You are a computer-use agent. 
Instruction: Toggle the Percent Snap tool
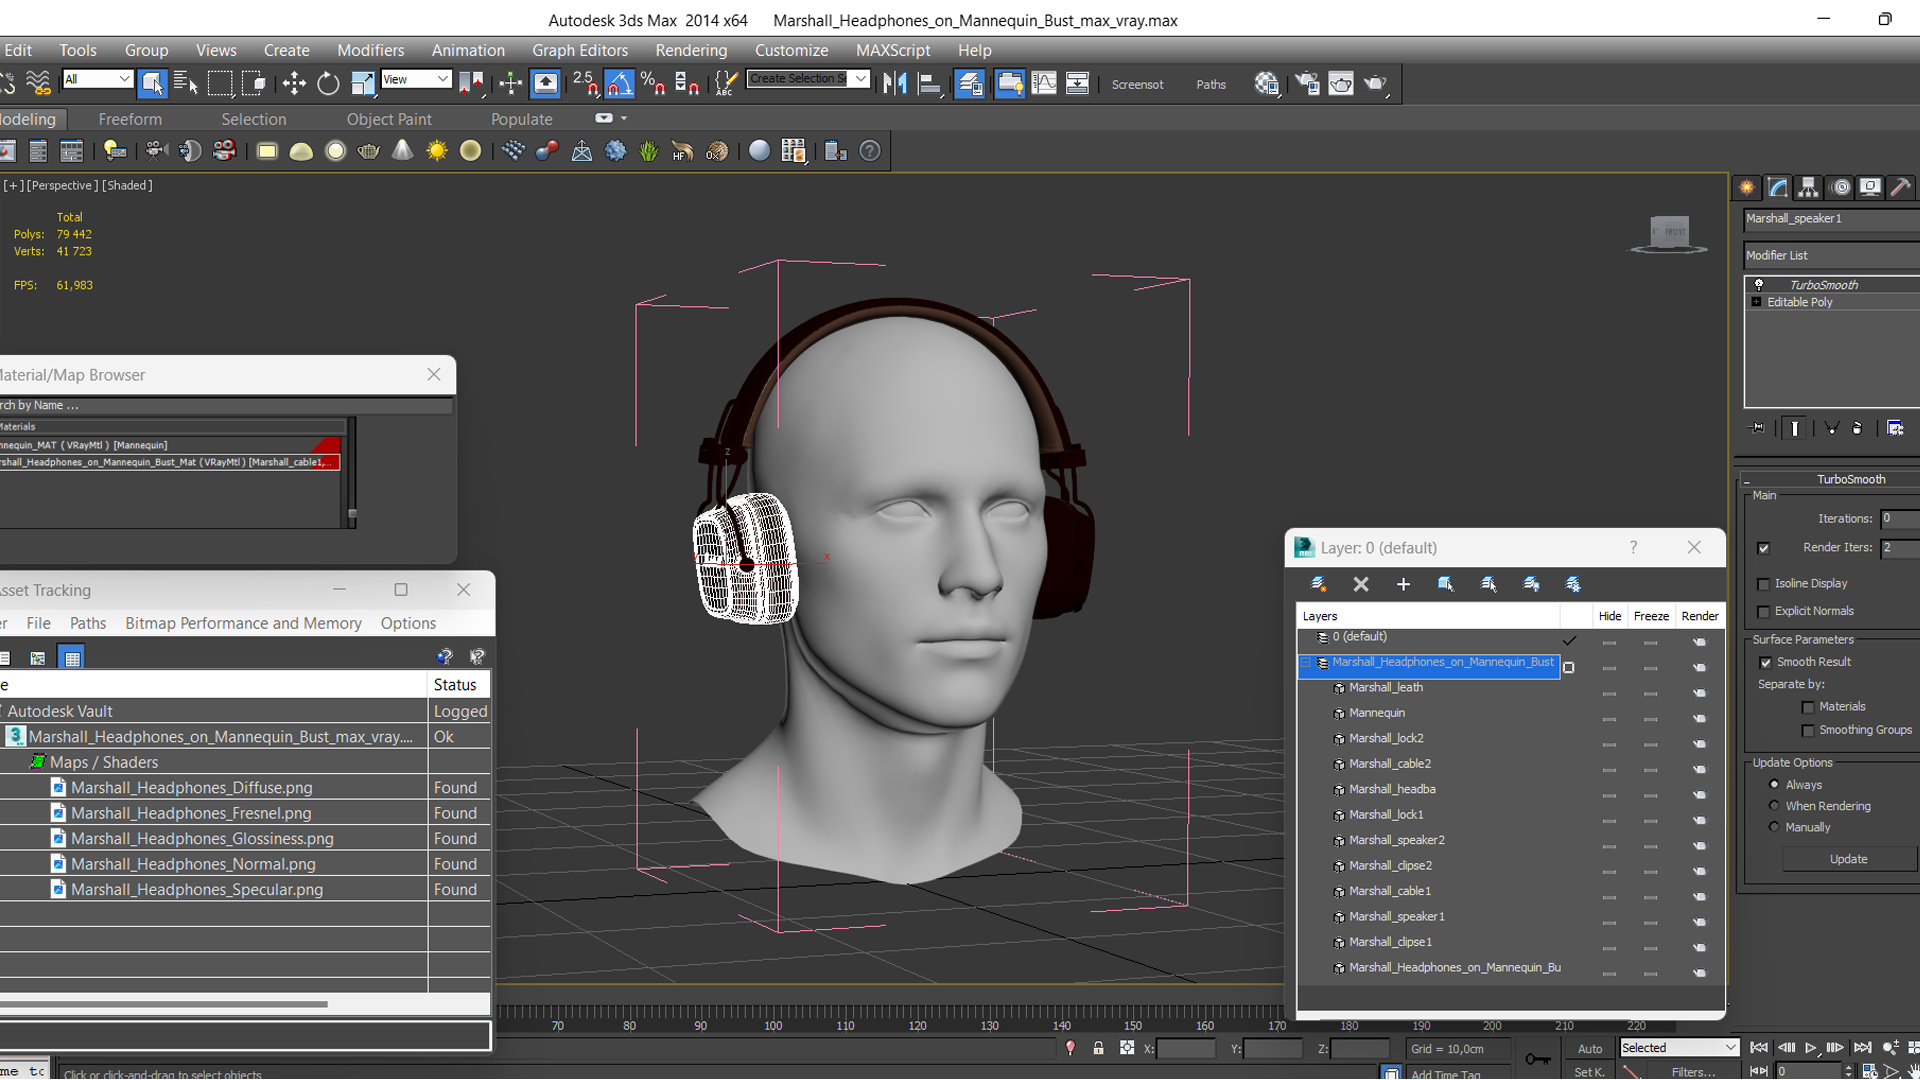click(653, 83)
